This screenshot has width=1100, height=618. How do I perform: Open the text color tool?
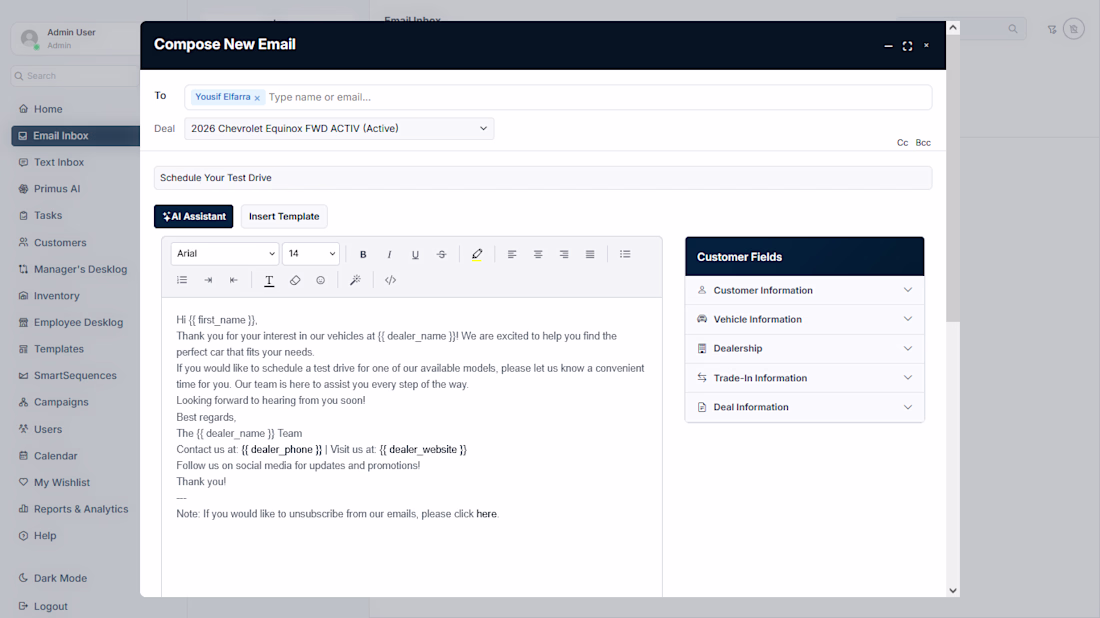pyautogui.click(x=269, y=280)
